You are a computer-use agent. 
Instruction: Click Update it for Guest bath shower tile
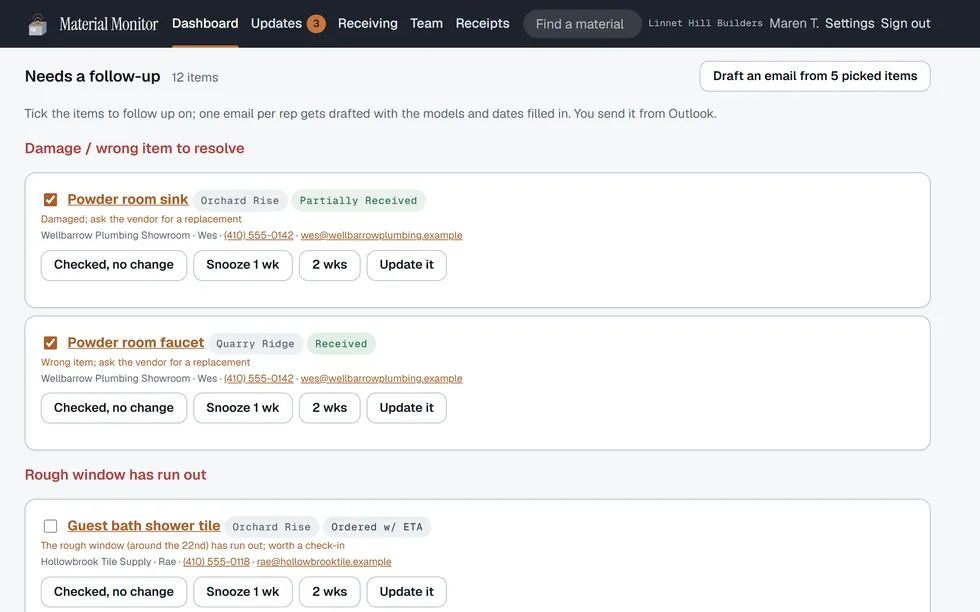(x=406, y=592)
